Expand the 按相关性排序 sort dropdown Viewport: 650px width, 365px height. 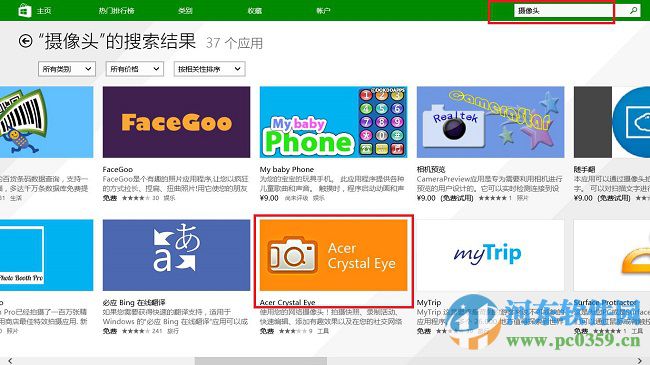(x=209, y=69)
